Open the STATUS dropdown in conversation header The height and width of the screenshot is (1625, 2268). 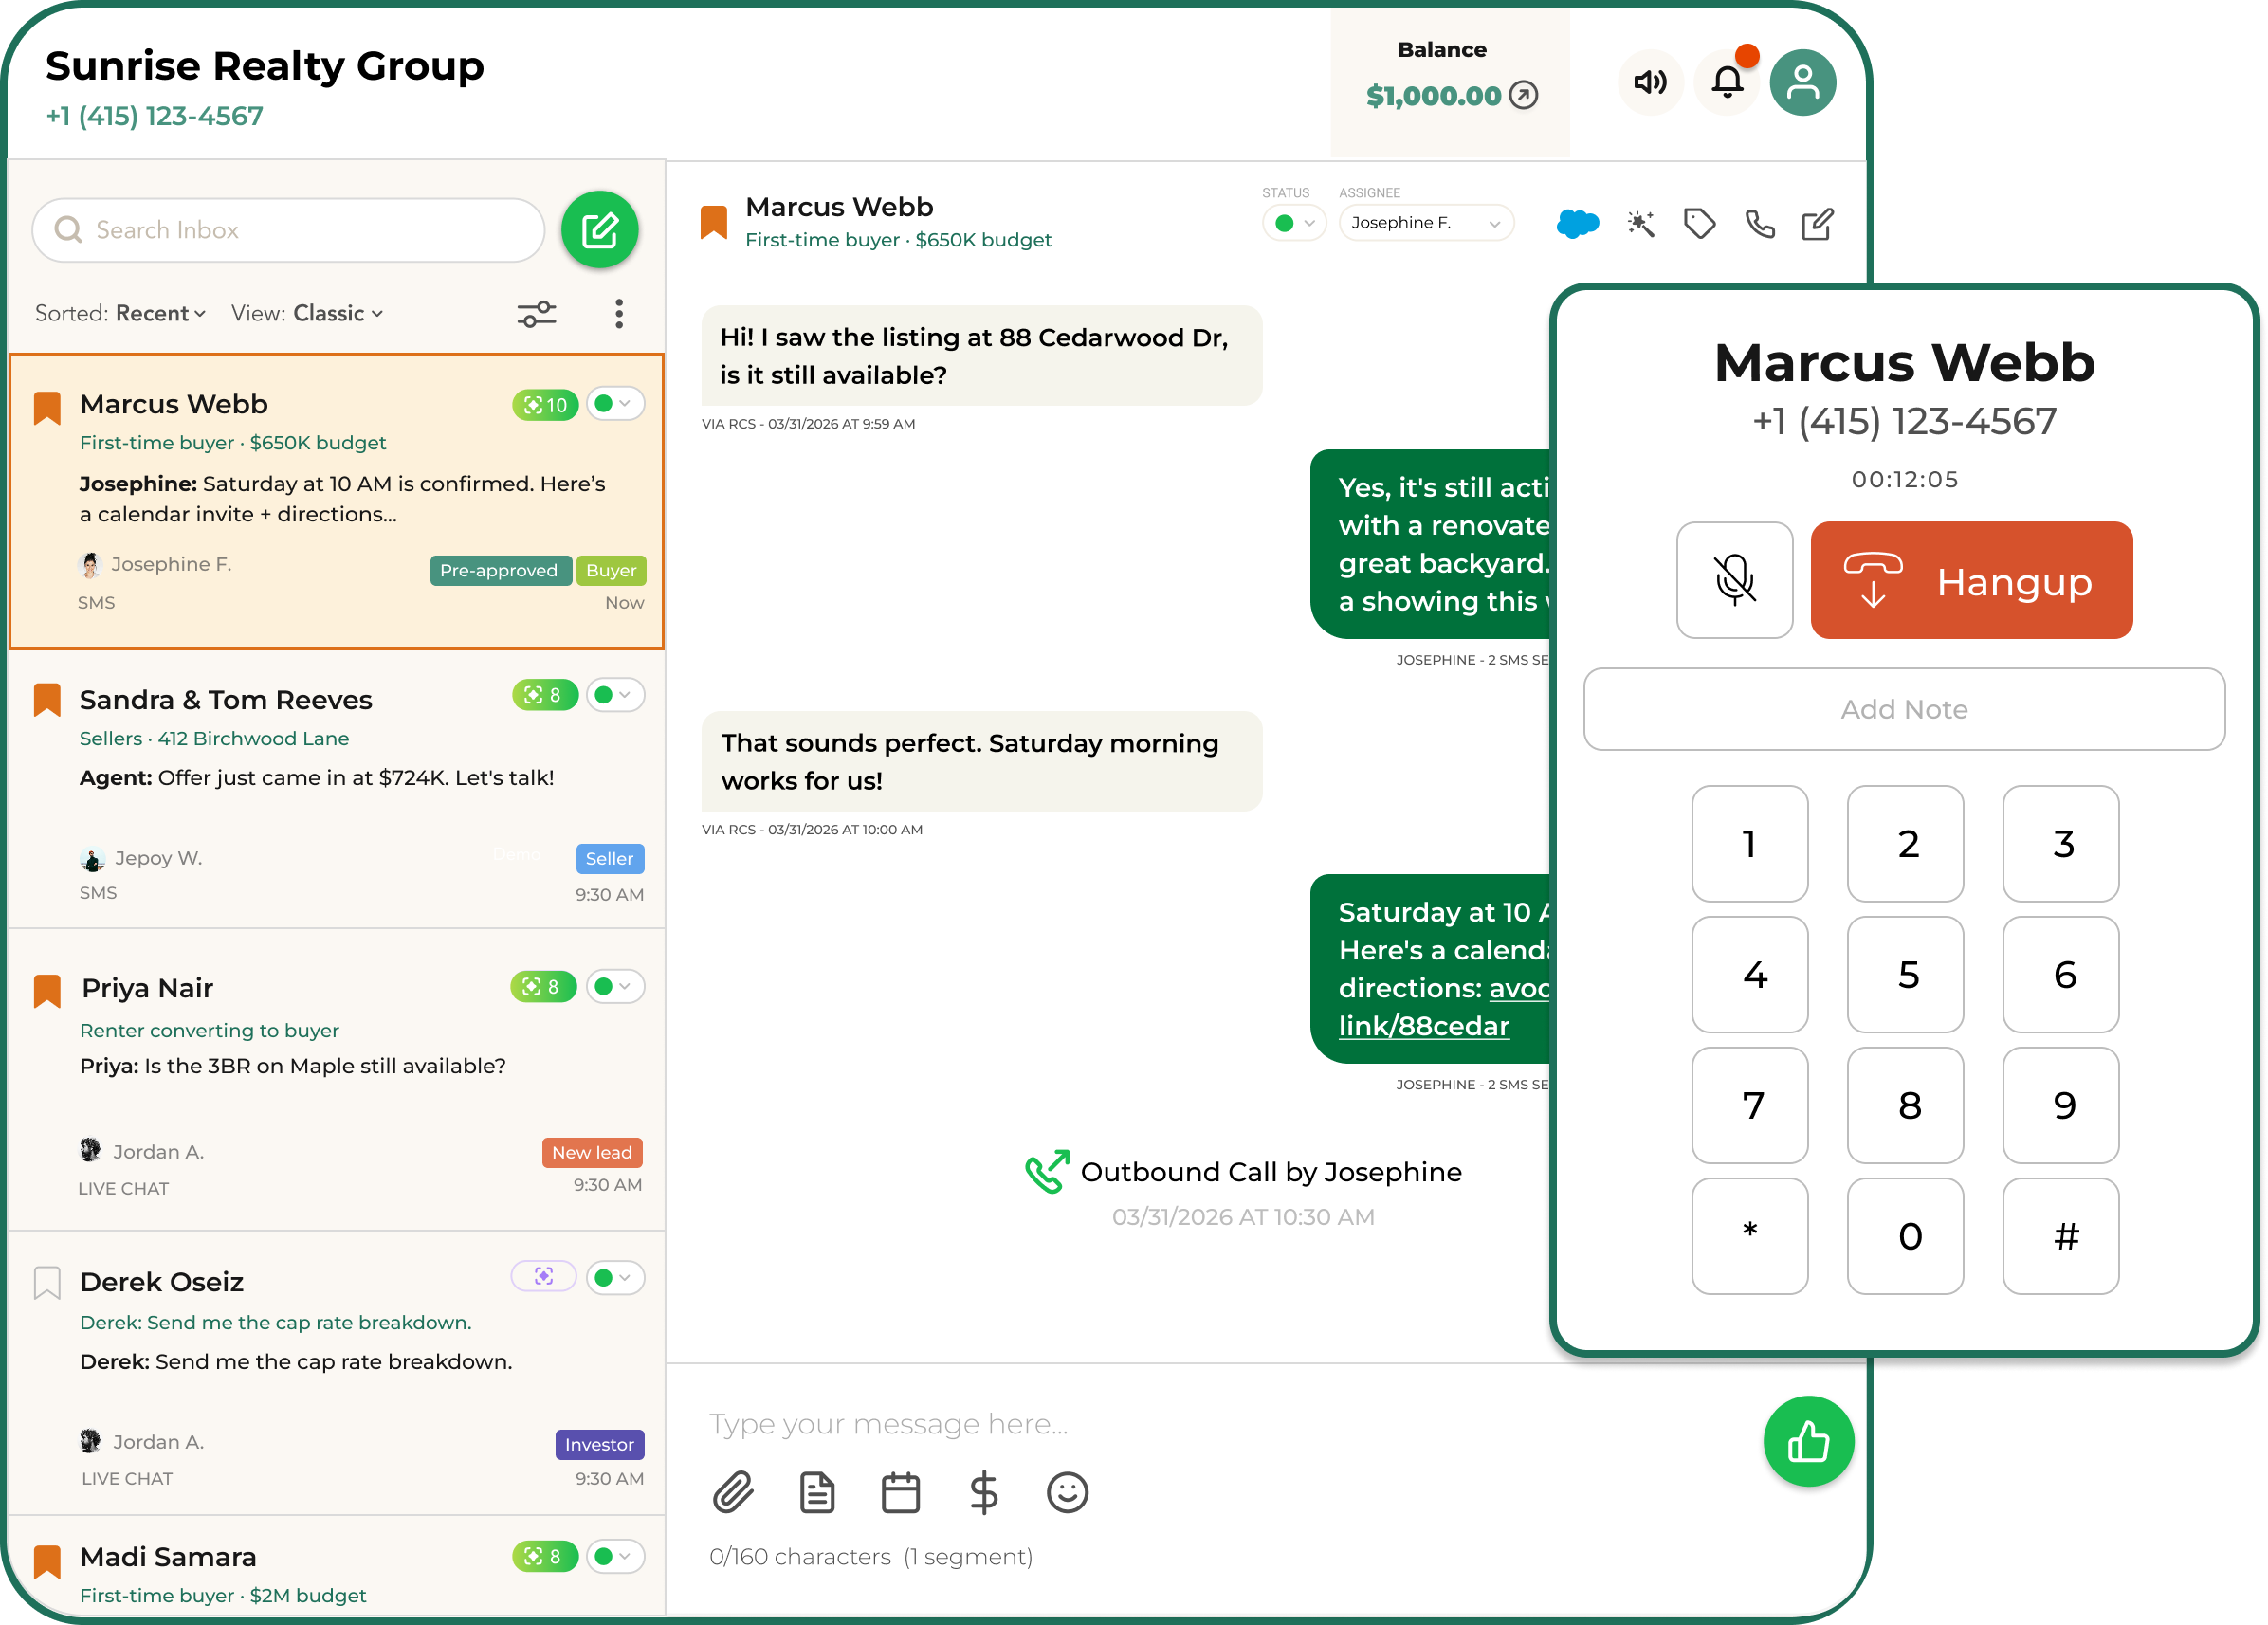[x=1294, y=223]
